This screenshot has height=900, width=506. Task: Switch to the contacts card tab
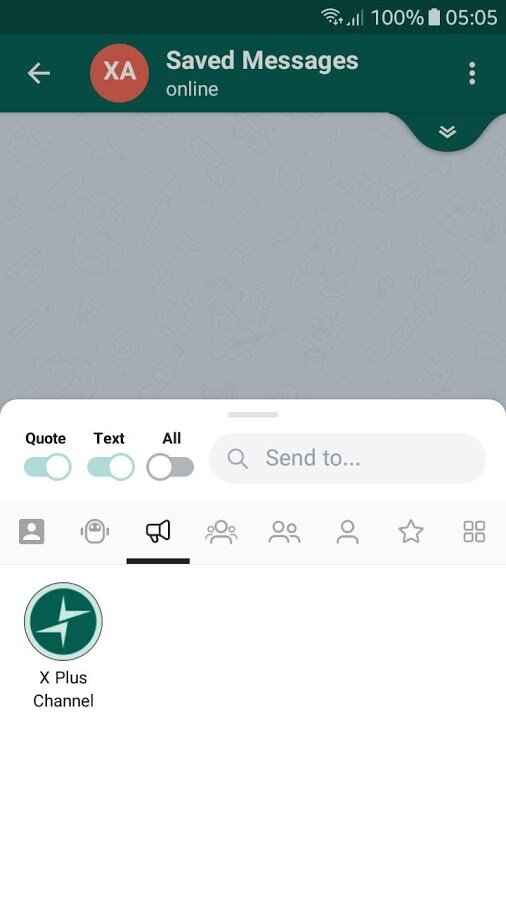coord(32,532)
